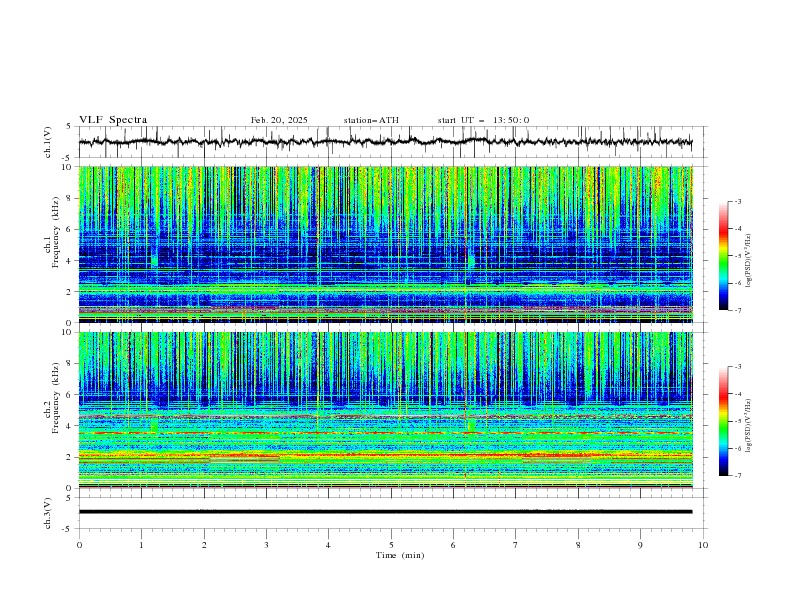Select the "Feb. 20, 2025" date text
The image size is (792, 612).
(x=279, y=120)
